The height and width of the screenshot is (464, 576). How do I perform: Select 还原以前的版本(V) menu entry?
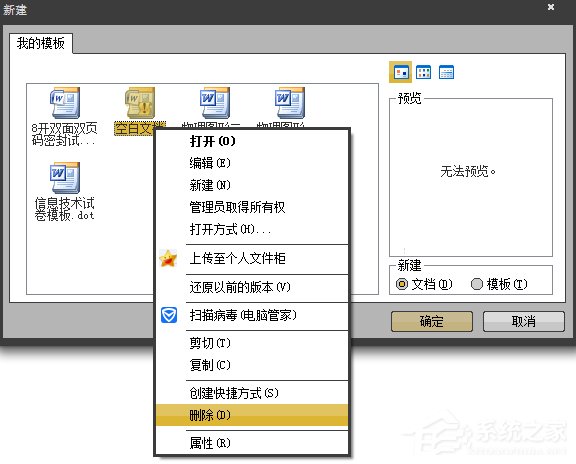[x=252, y=287]
